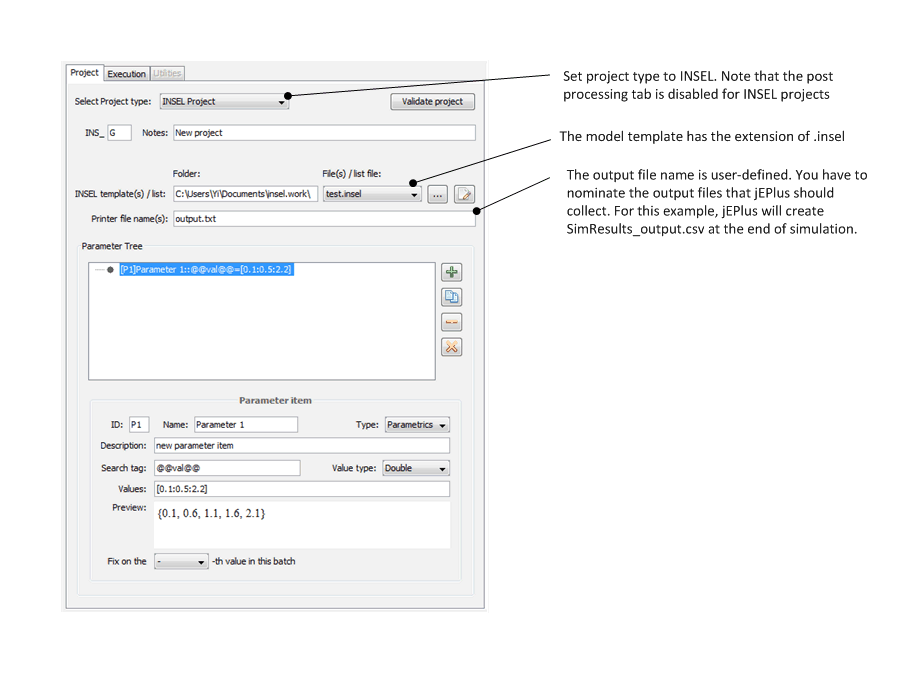Click the INS_ suffix field with G
The width and height of the screenshot is (921, 673).
(x=119, y=133)
